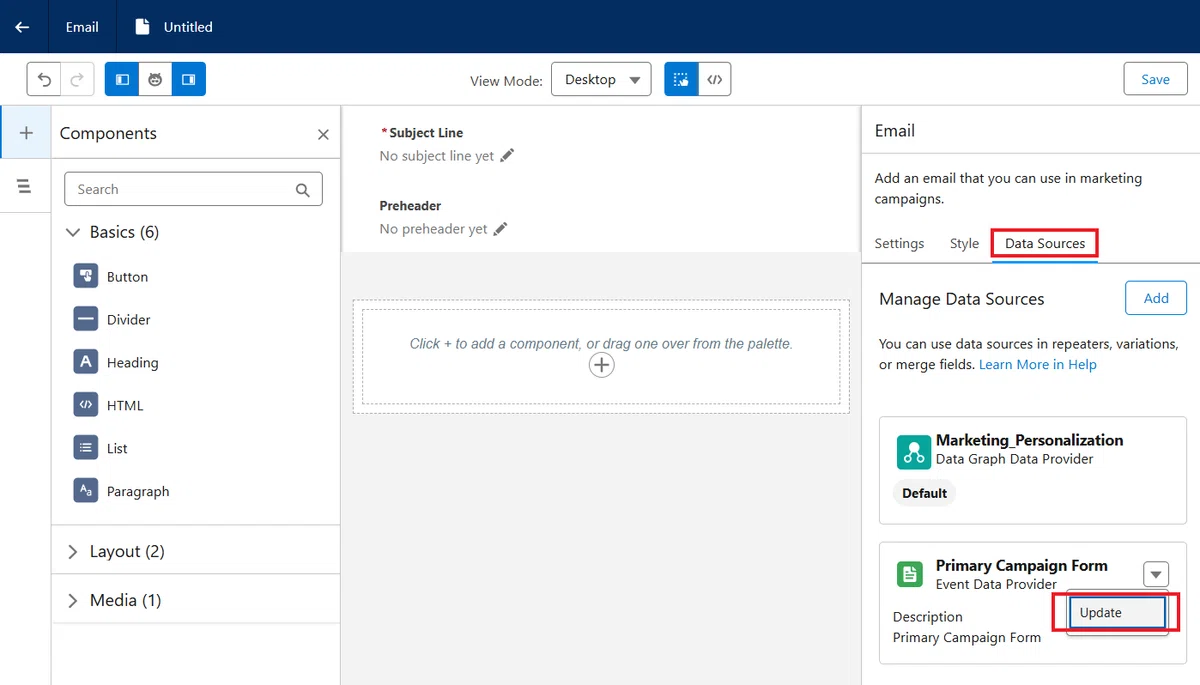Close the Components panel
Screen dimensions: 1200x685
pyautogui.click(x=323, y=134)
